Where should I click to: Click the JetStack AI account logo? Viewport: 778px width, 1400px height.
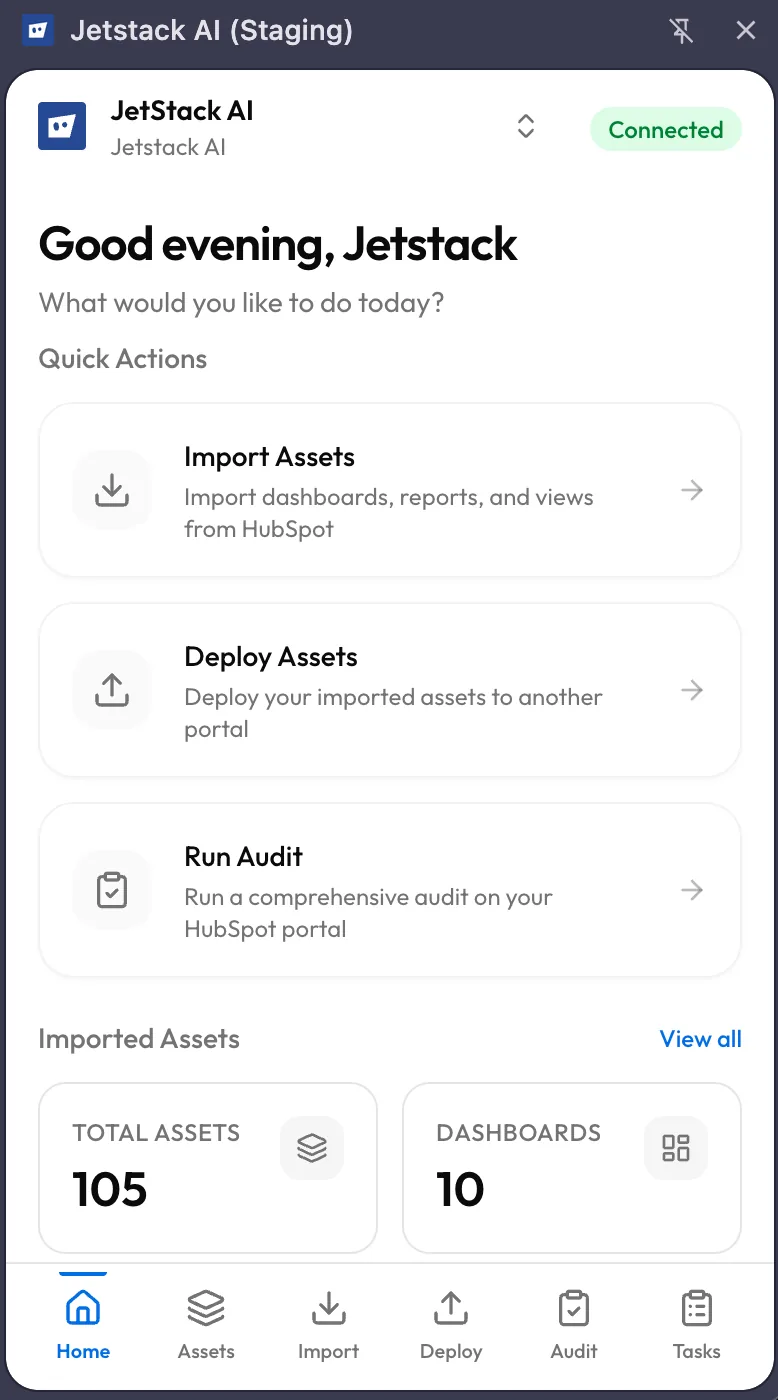point(62,126)
